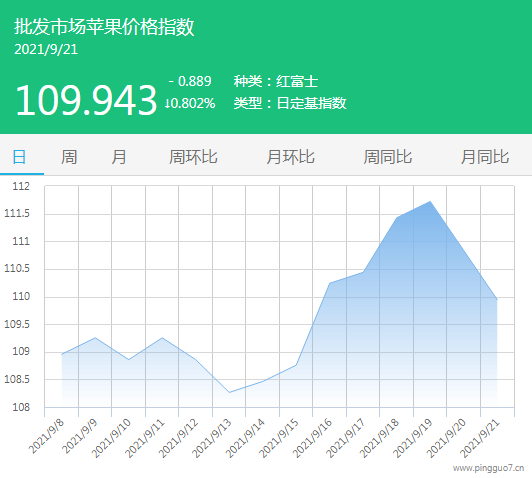Viewport: 532px width, 478px height.
Task: Click the 类型：日定基指数 type label
Action: click(x=290, y=103)
